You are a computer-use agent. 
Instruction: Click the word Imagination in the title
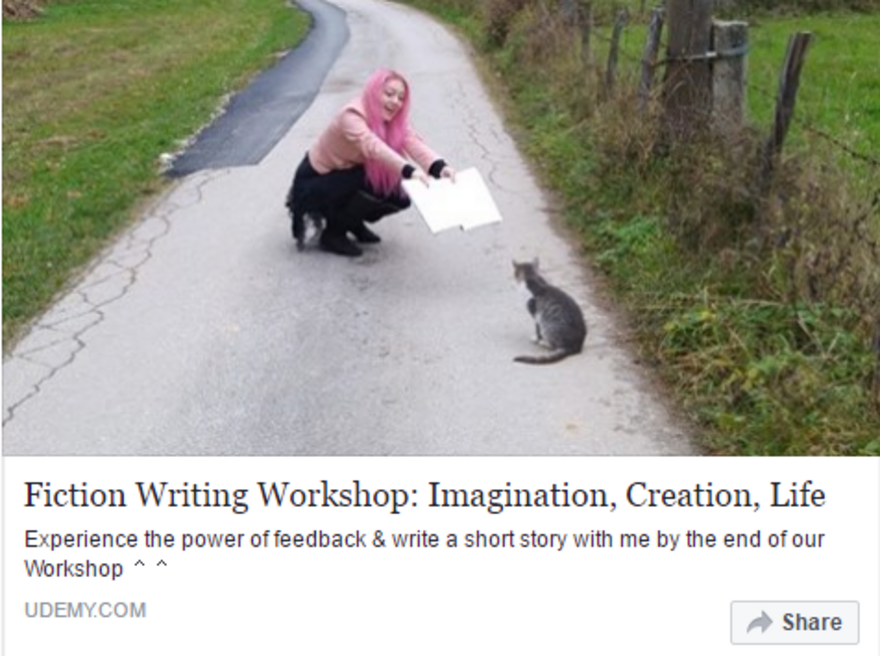point(519,494)
